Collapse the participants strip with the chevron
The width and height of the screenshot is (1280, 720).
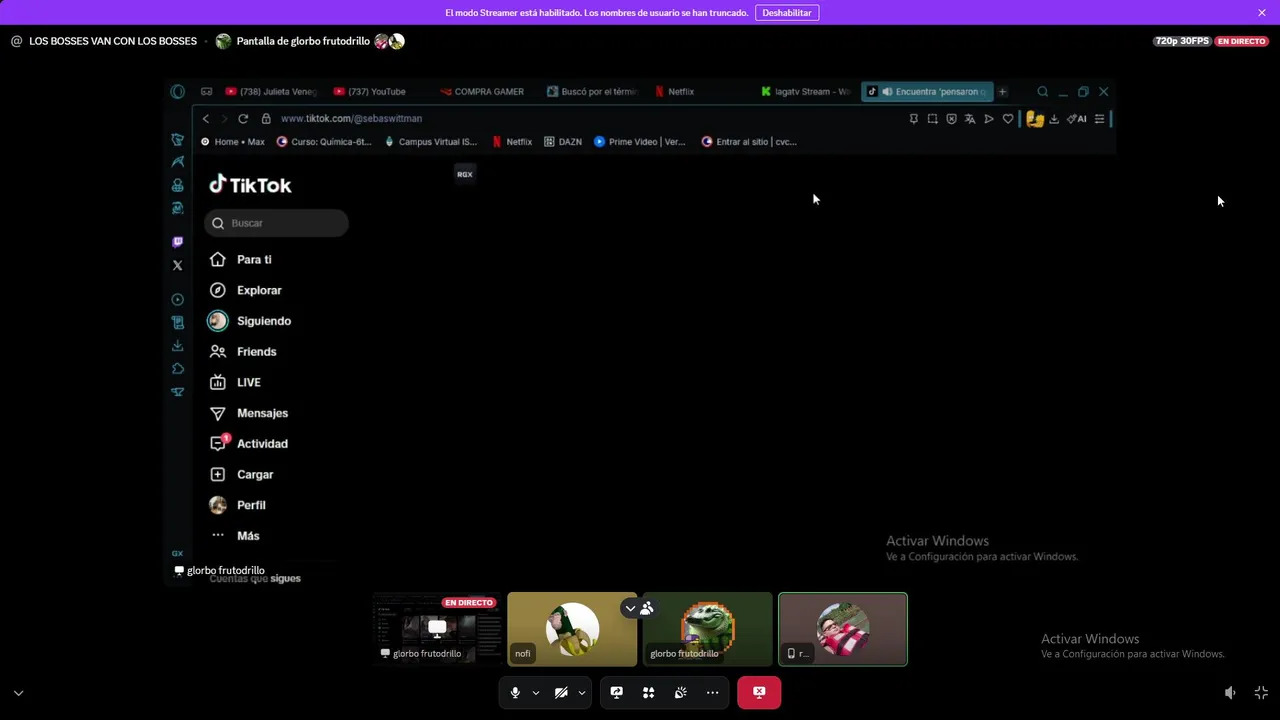click(630, 608)
